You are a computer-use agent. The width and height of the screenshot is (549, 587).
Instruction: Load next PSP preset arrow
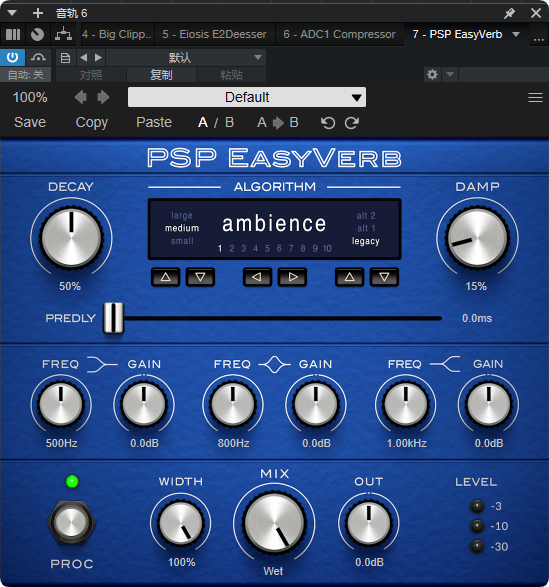coord(103,97)
